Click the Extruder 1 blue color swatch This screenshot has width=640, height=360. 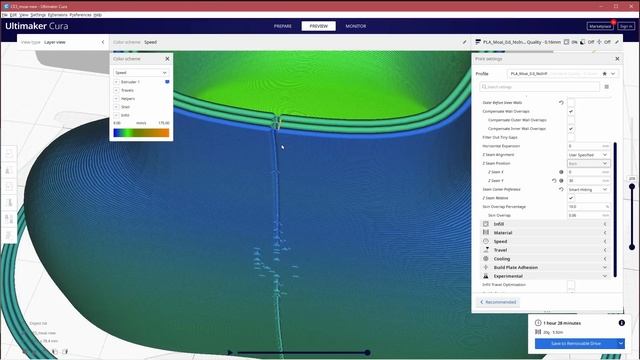tap(167, 82)
